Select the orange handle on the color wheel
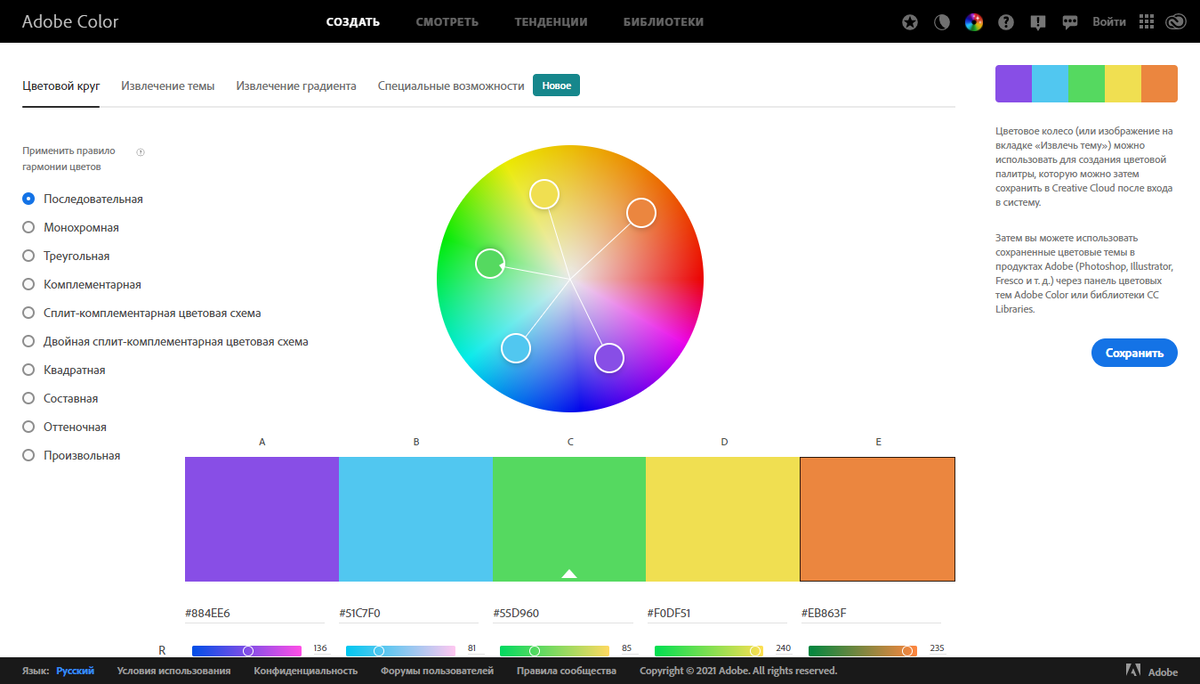1200x684 pixels. coord(641,212)
